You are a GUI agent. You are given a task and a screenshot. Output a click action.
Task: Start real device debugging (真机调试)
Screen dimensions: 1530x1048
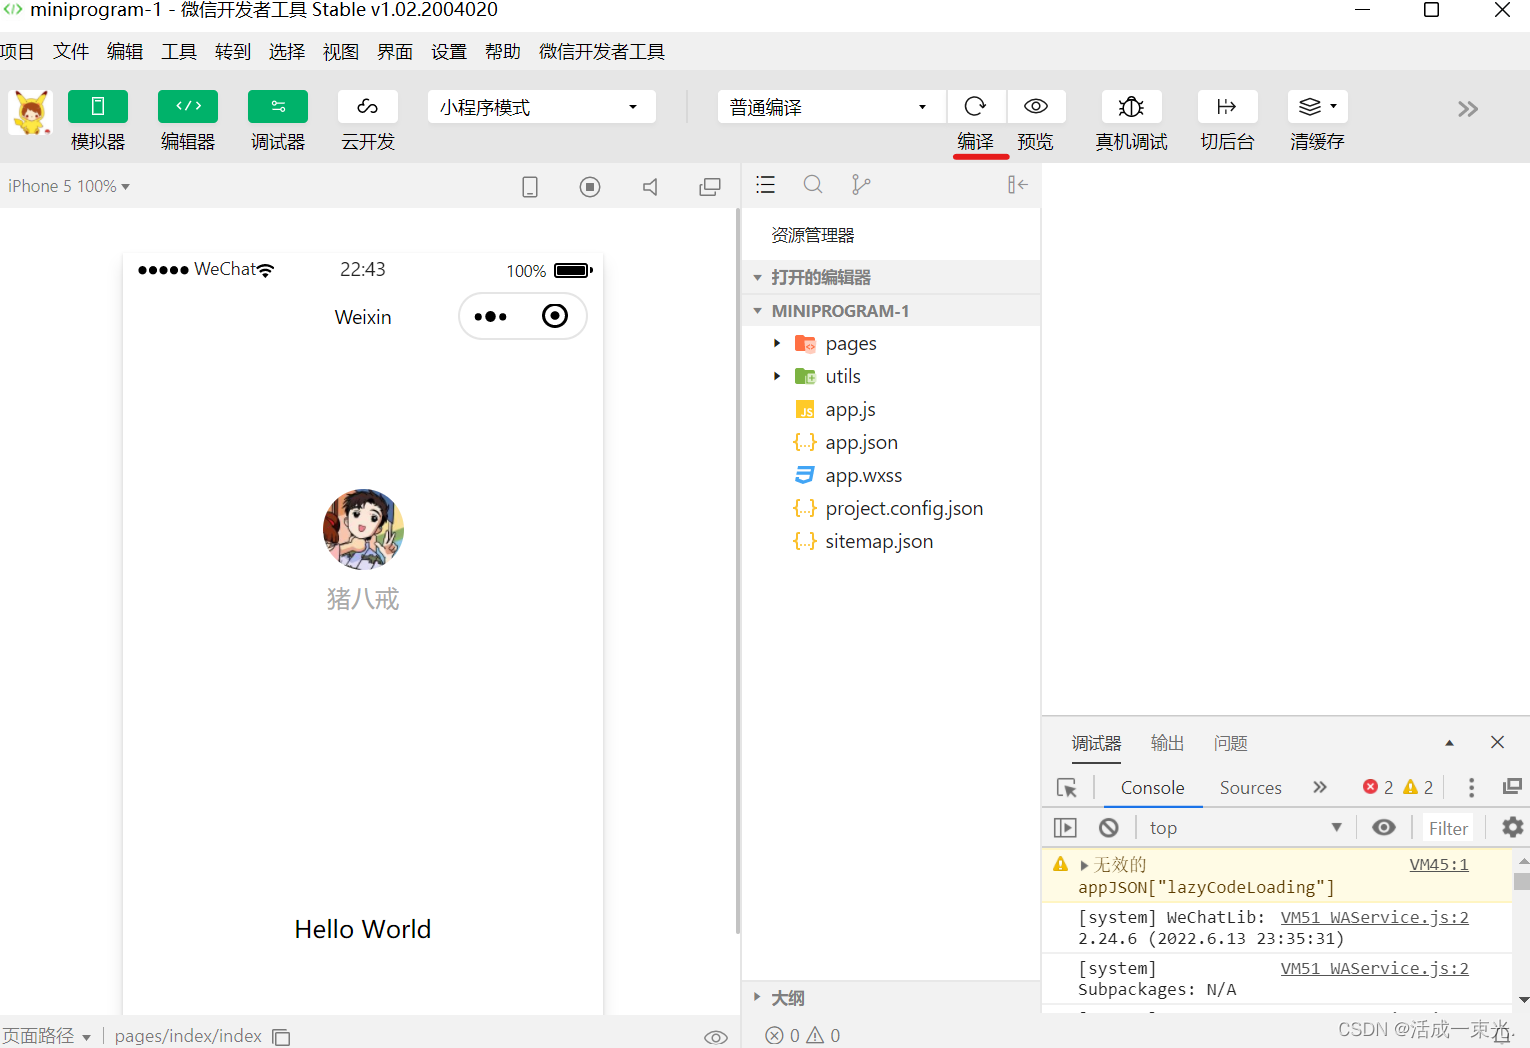pyautogui.click(x=1131, y=106)
